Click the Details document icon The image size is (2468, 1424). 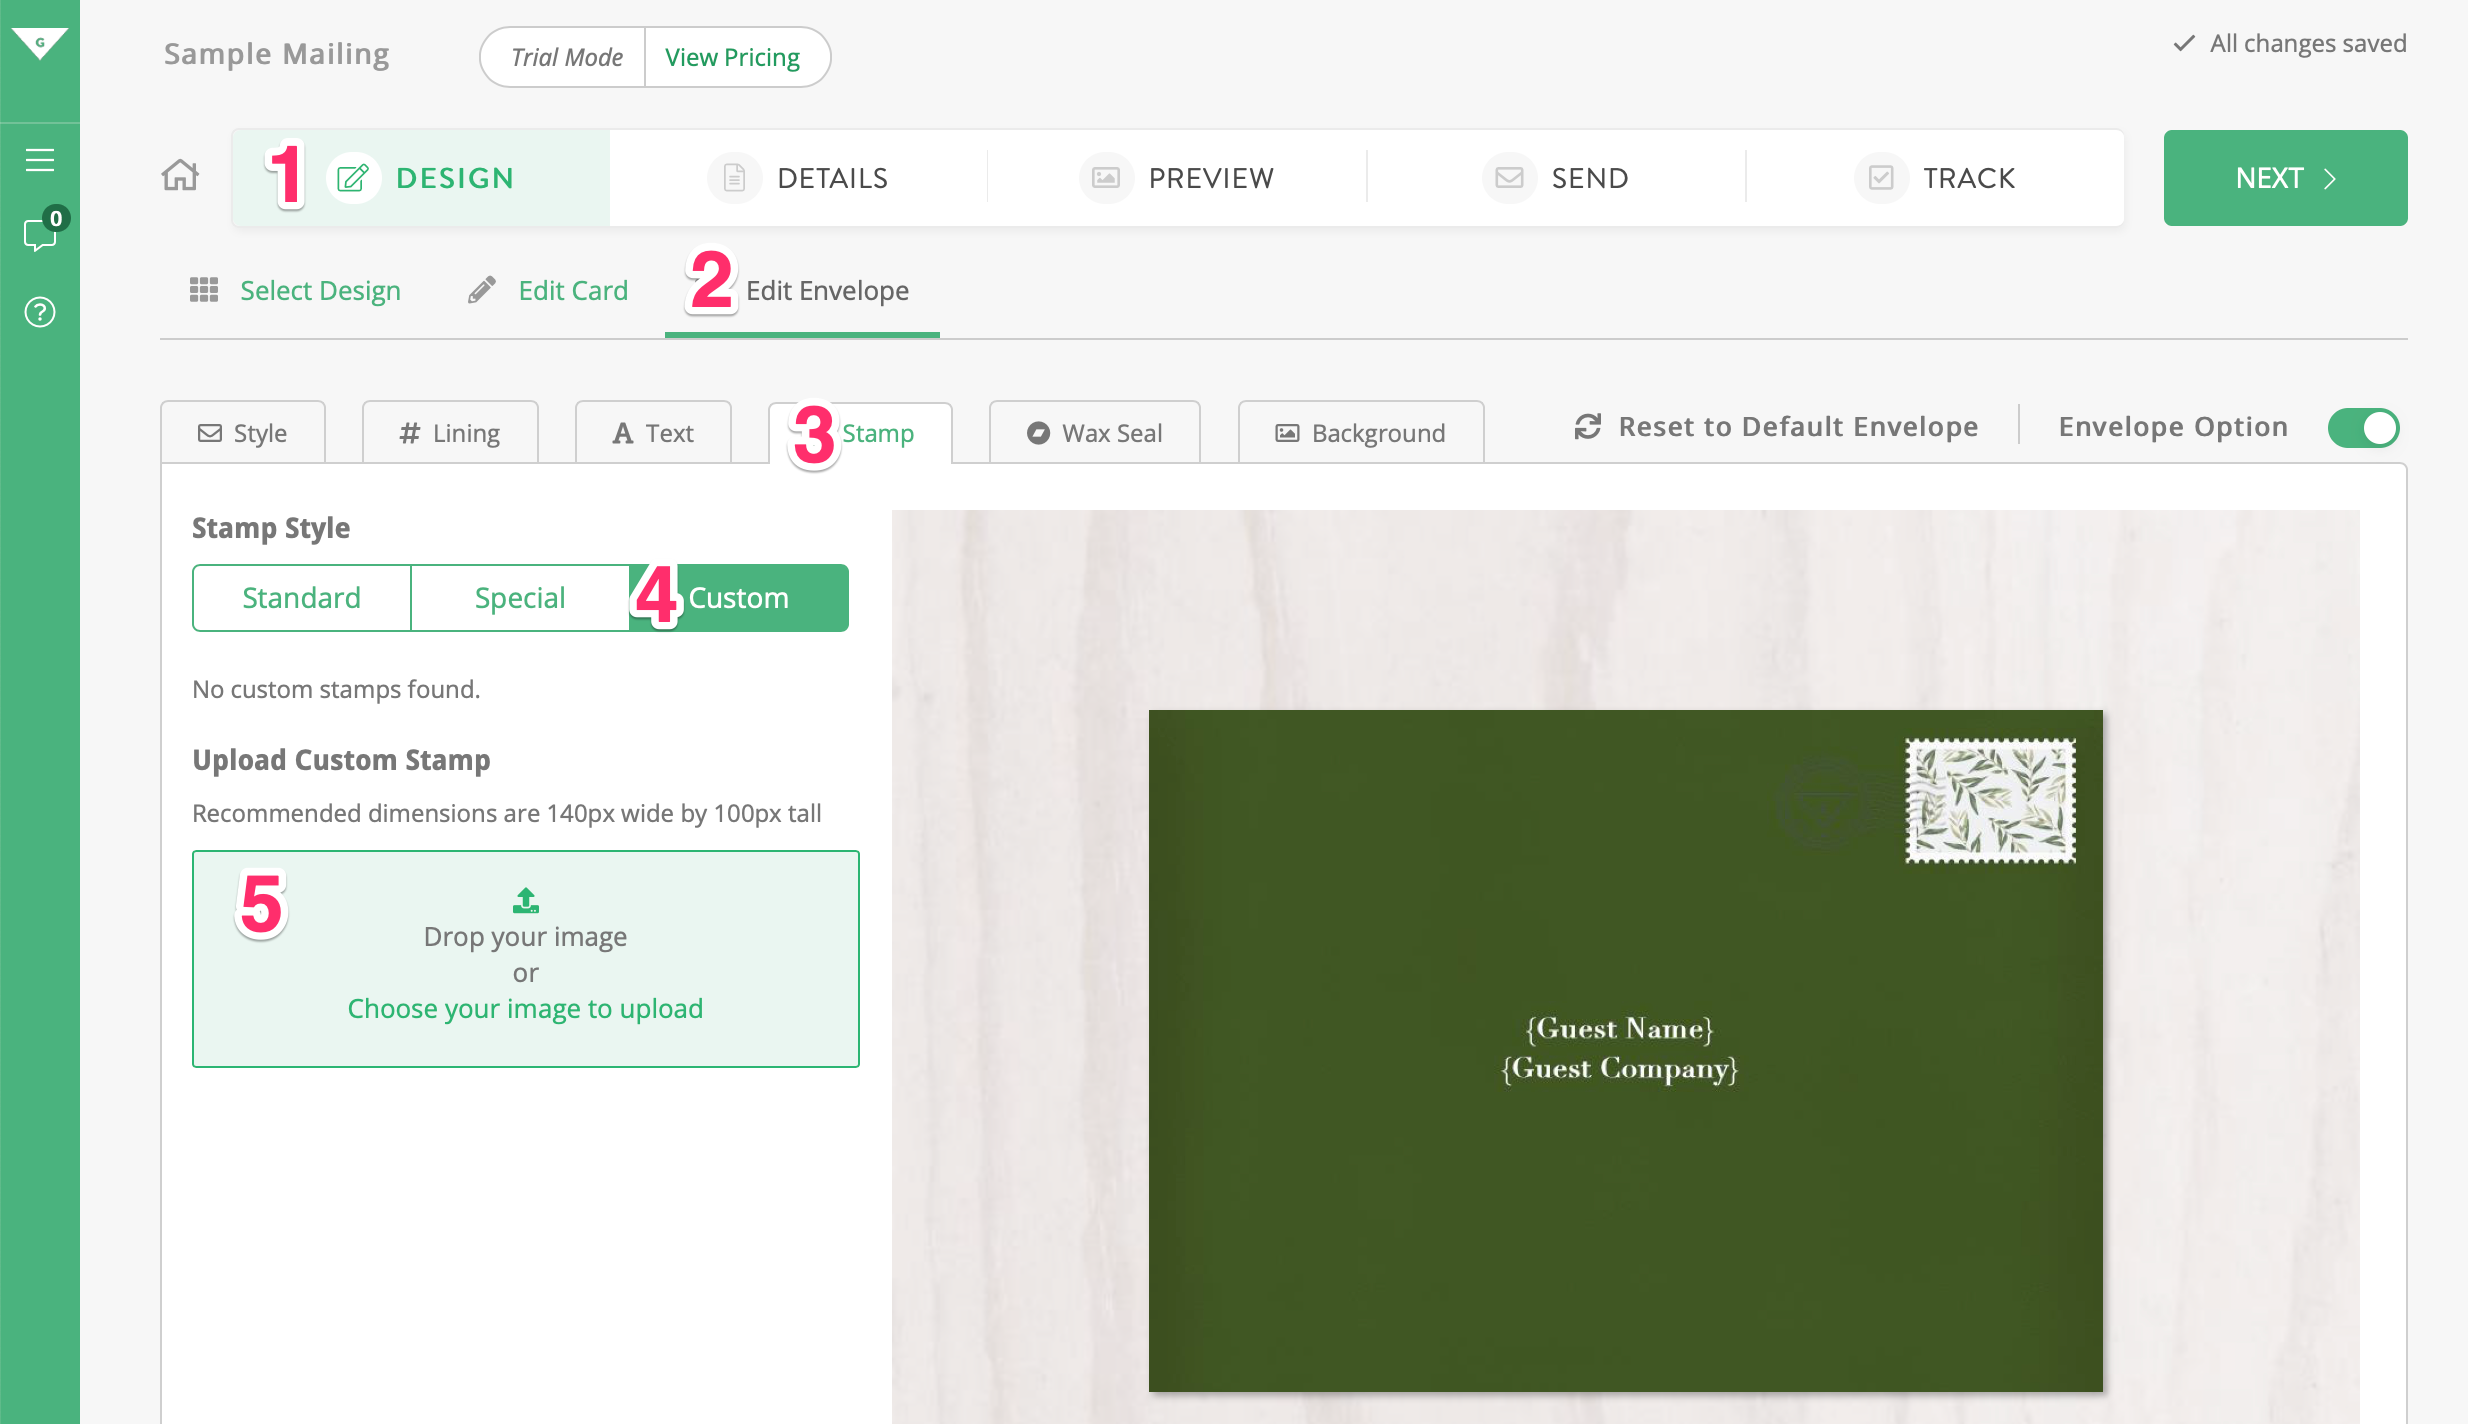click(735, 178)
